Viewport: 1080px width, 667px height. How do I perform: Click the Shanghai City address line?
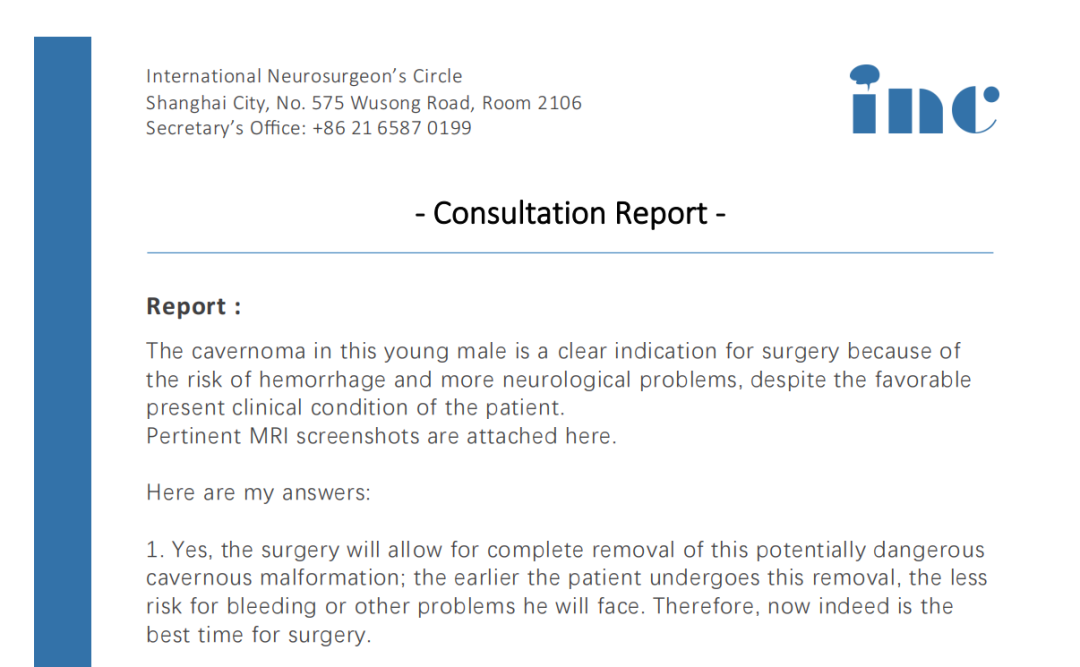coord(363,102)
